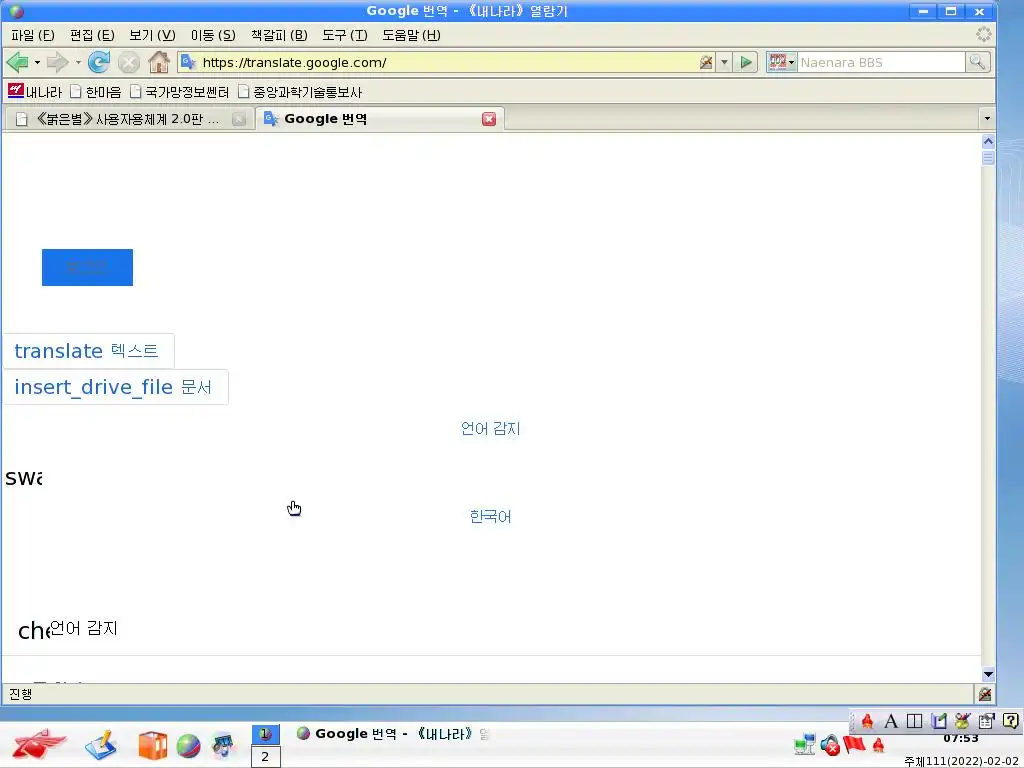Switch to virtual desktop 1

pyautogui.click(x=265, y=734)
